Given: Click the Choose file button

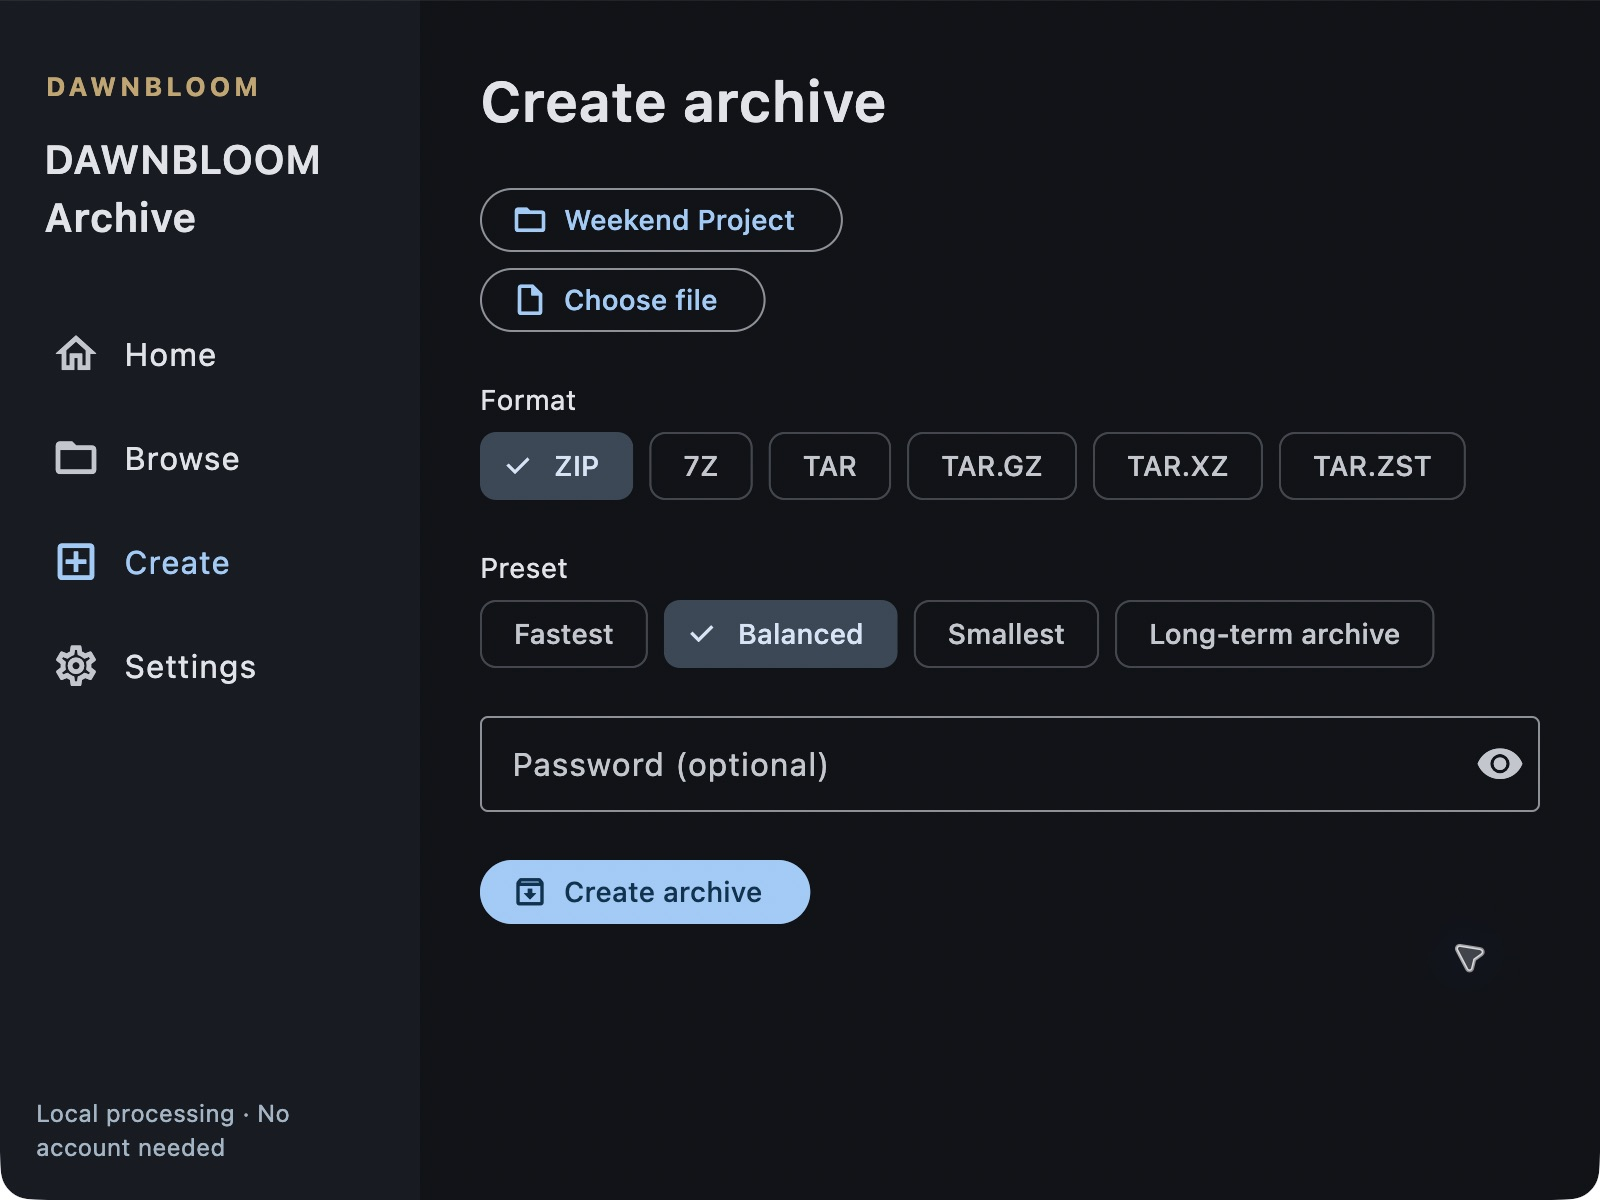Looking at the screenshot, I should click(622, 300).
